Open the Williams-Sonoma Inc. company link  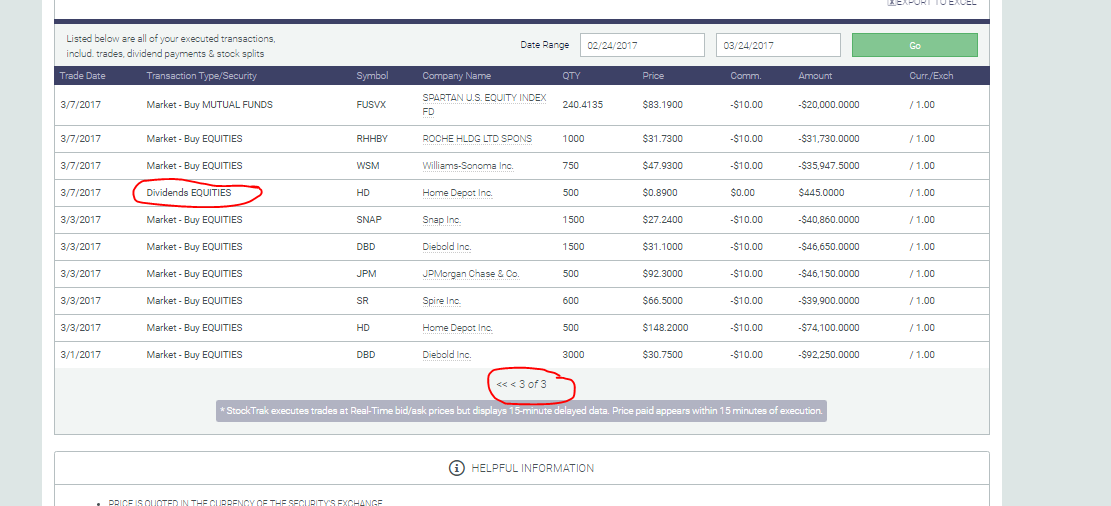click(x=468, y=166)
